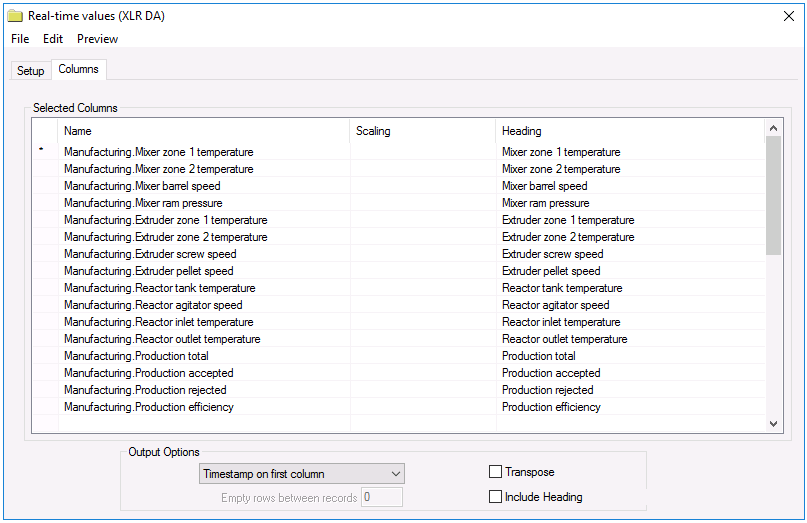Open the Edit menu

coord(52,39)
